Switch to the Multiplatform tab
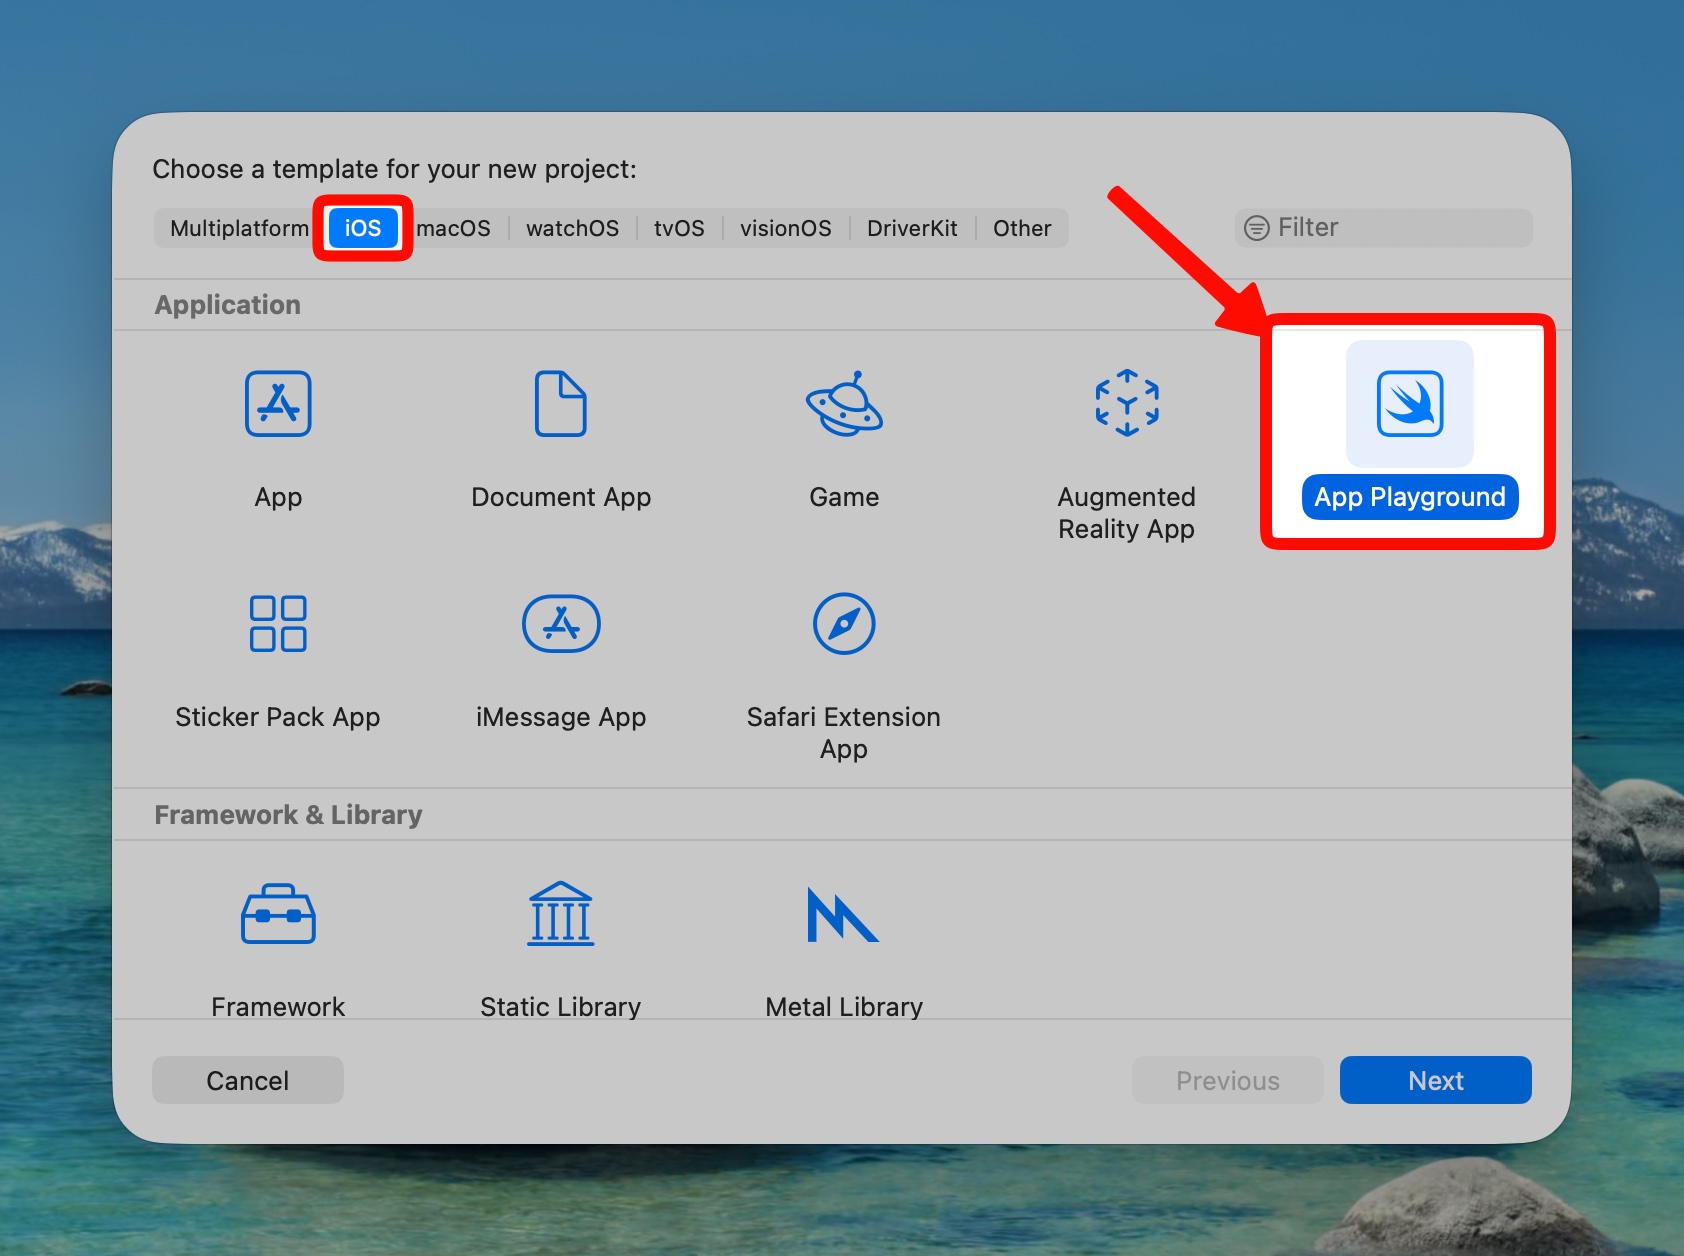Image resolution: width=1684 pixels, height=1256 pixels. [x=239, y=228]
